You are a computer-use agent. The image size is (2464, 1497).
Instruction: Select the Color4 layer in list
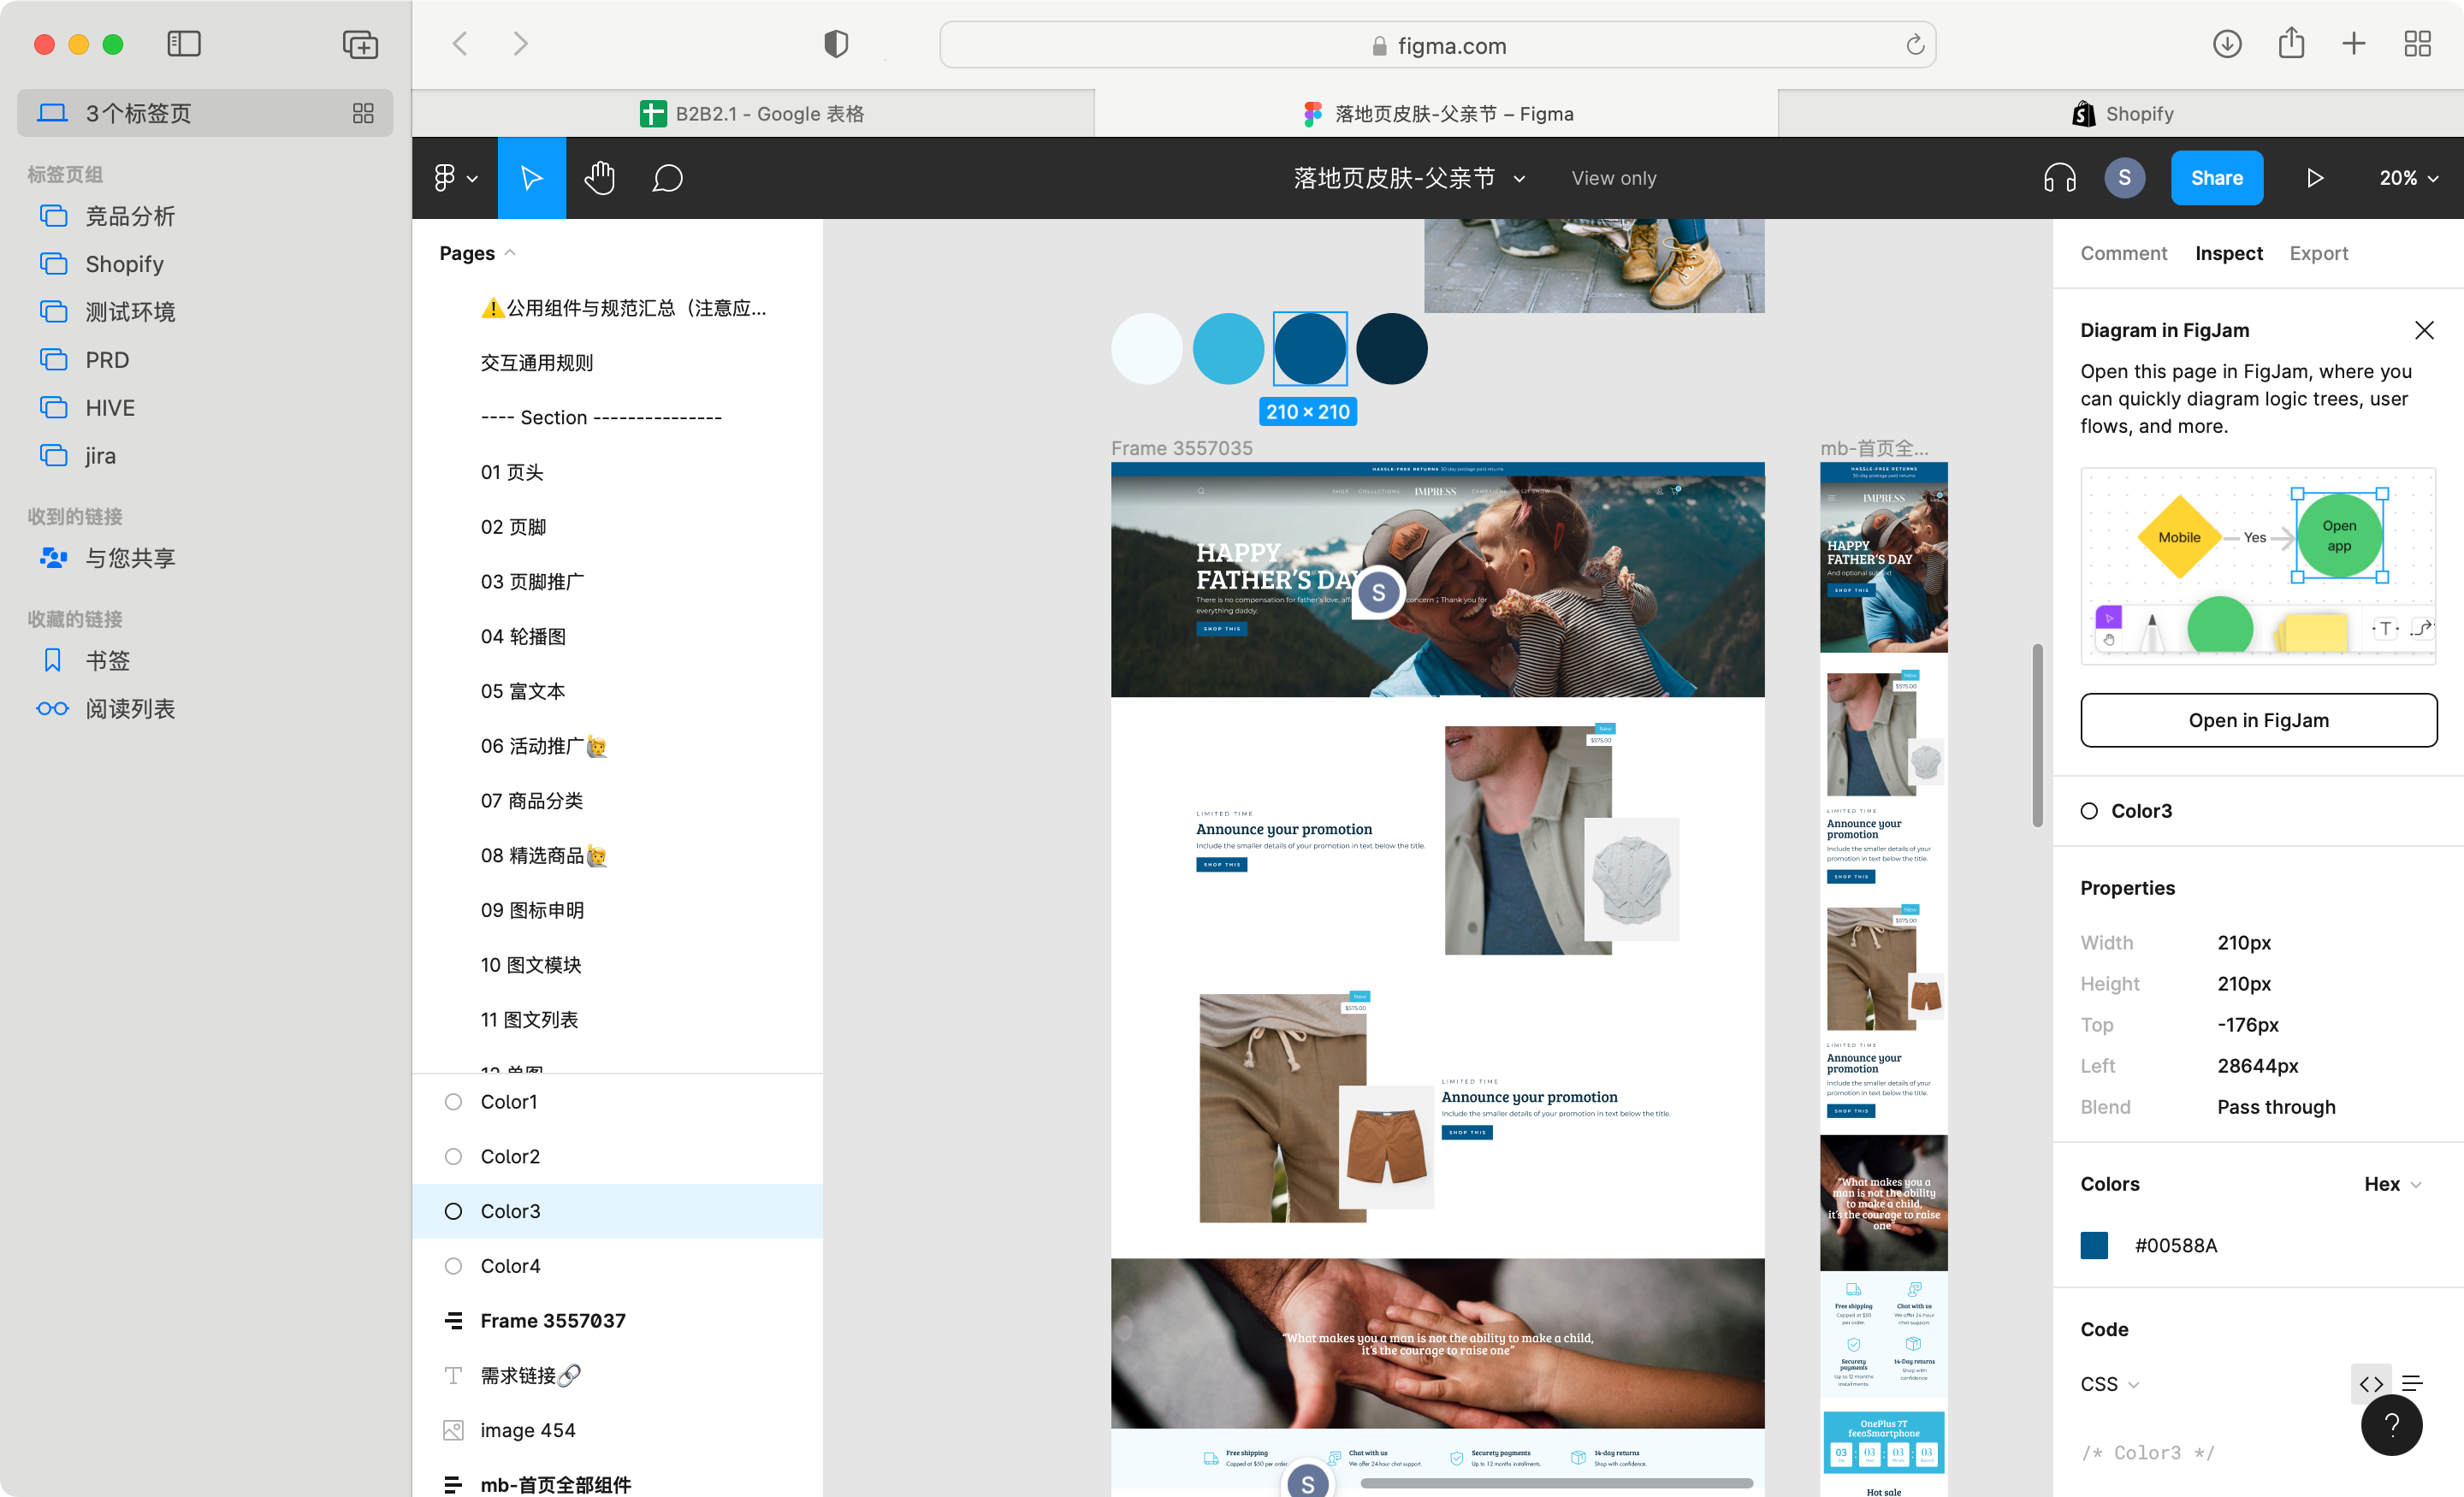[510, 1265]
